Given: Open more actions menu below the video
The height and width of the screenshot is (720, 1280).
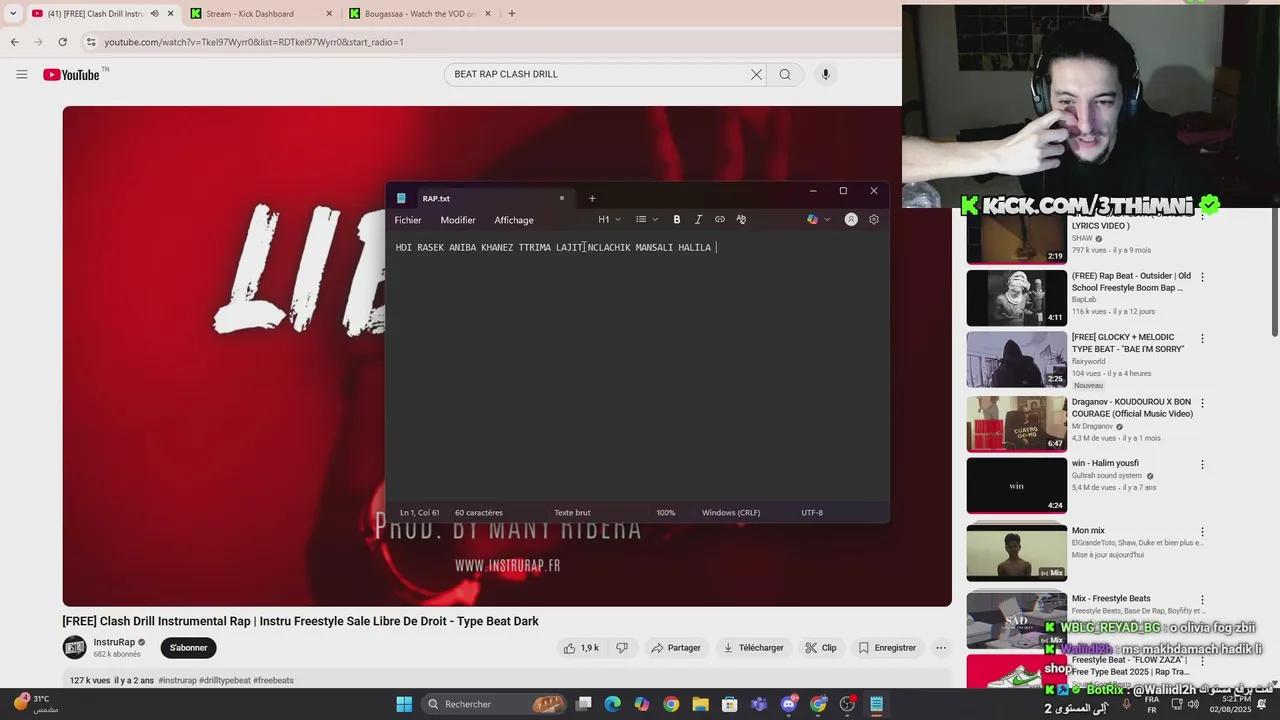Looking at the screenshot, I should tap(941, 648).
